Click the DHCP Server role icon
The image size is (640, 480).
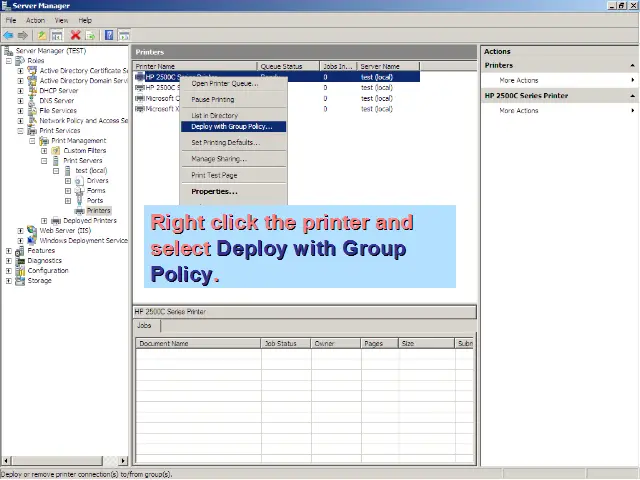(x=32, y=91)
